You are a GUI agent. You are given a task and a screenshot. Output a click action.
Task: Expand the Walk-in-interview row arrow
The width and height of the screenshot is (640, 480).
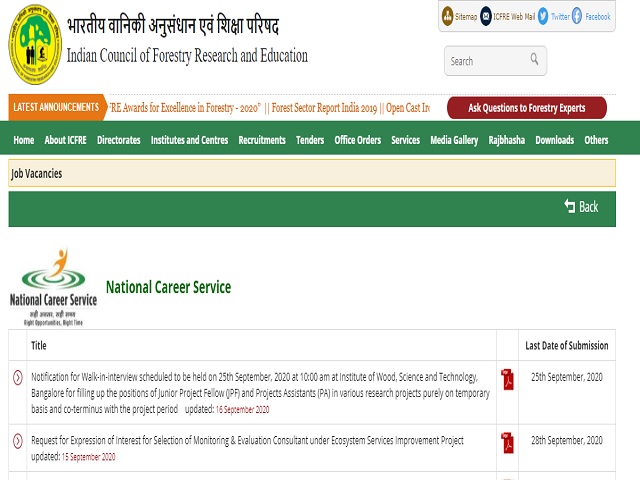pyautogui.click(x=18, y=377)
